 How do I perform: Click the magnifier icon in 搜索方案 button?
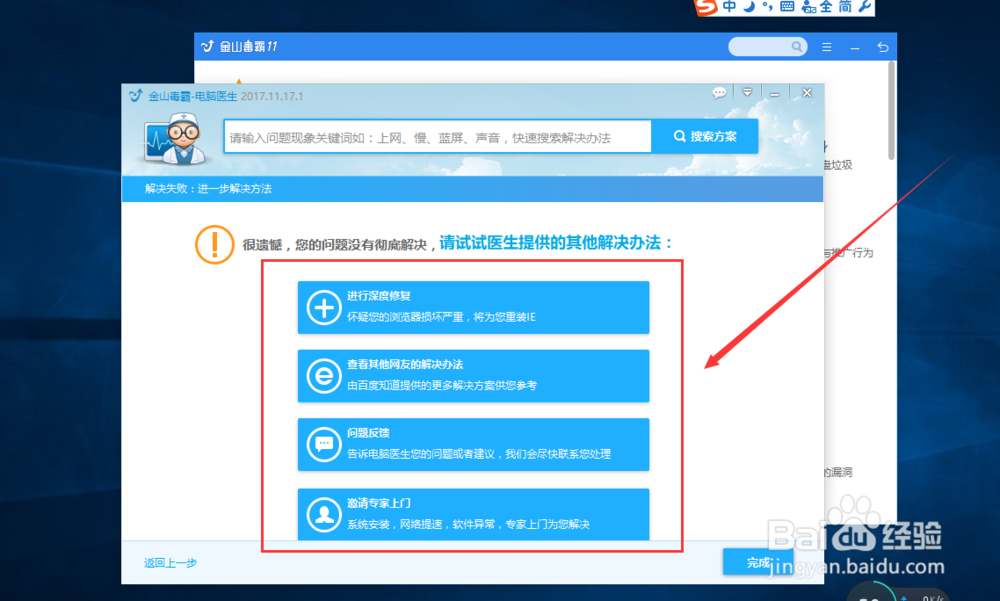click(680, 136)
